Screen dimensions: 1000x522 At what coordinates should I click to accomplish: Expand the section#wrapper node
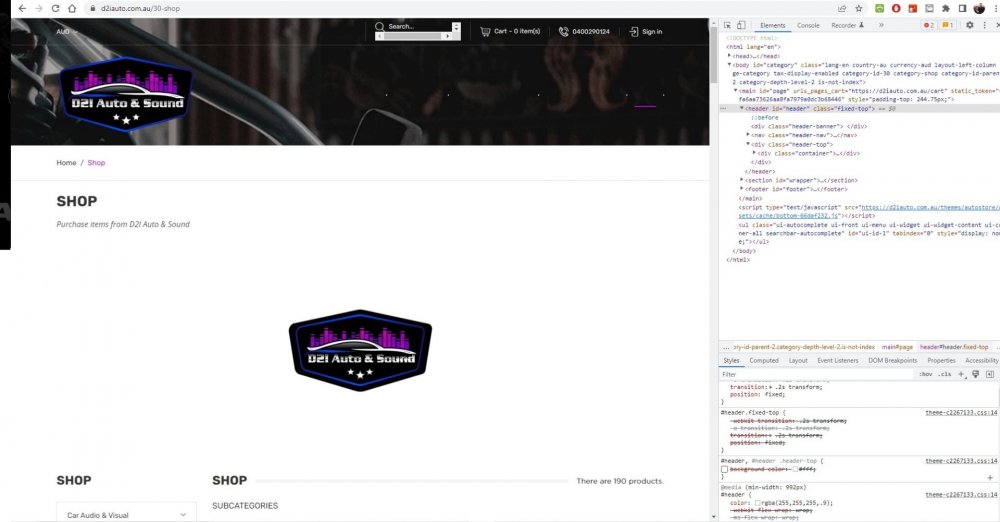pyautogui.click(x=742, y=180)
